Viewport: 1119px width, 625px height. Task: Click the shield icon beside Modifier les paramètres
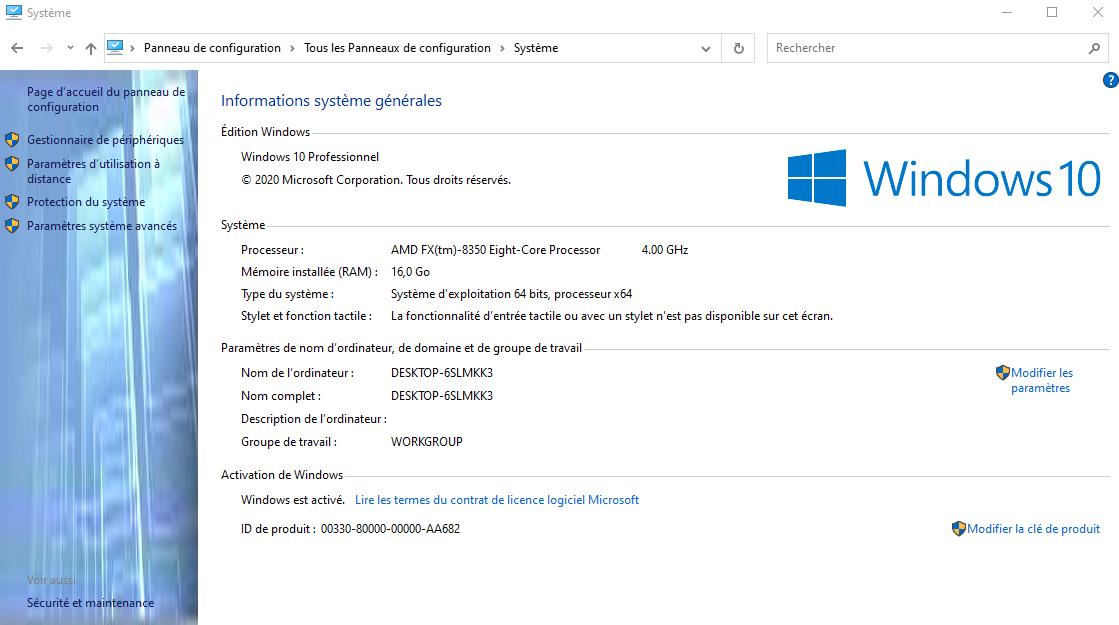1003,372
